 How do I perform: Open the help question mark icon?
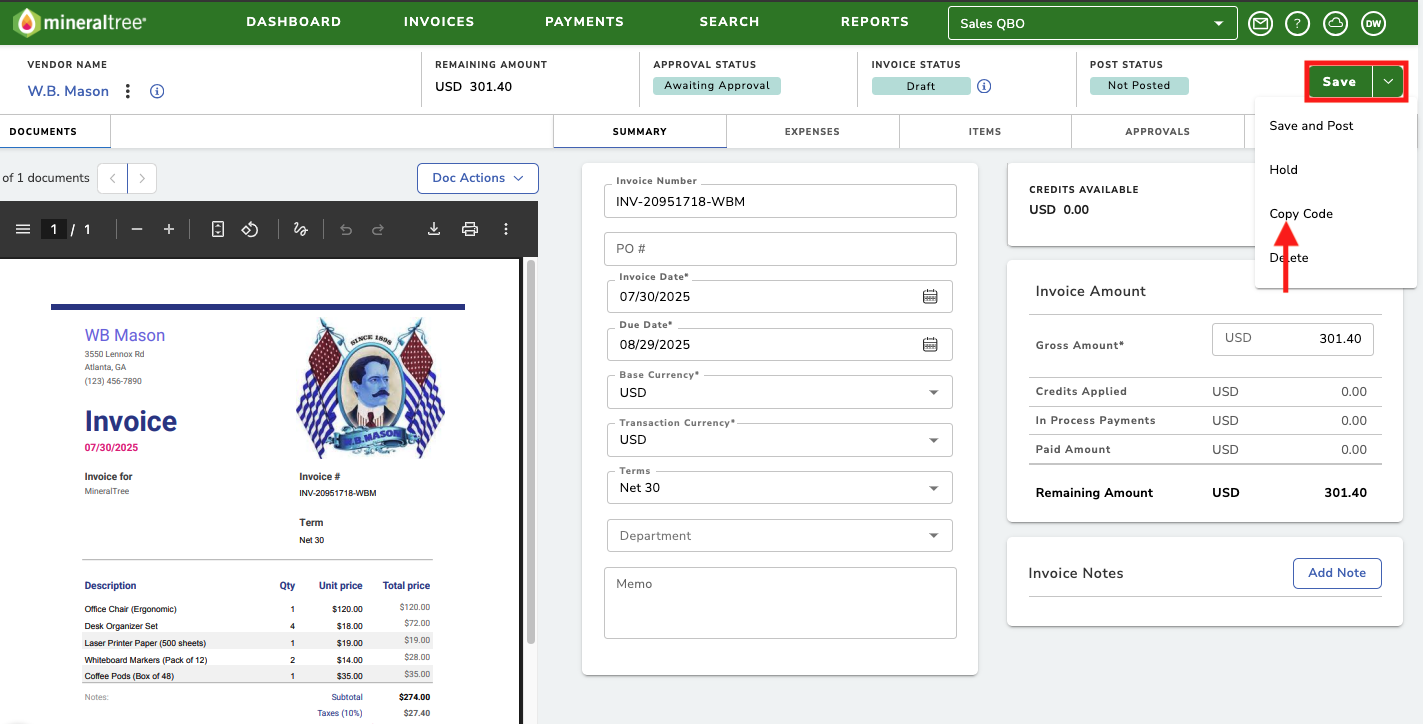[1298, 23]
